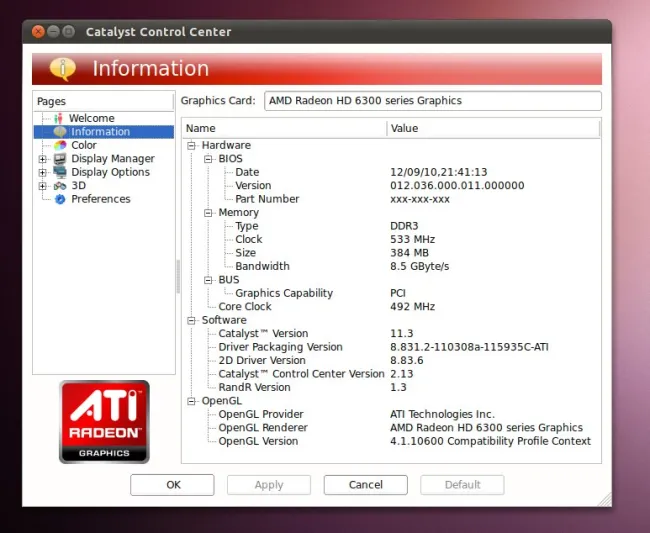Click the Graphics Card name field
650x533 pixels.
433,101
